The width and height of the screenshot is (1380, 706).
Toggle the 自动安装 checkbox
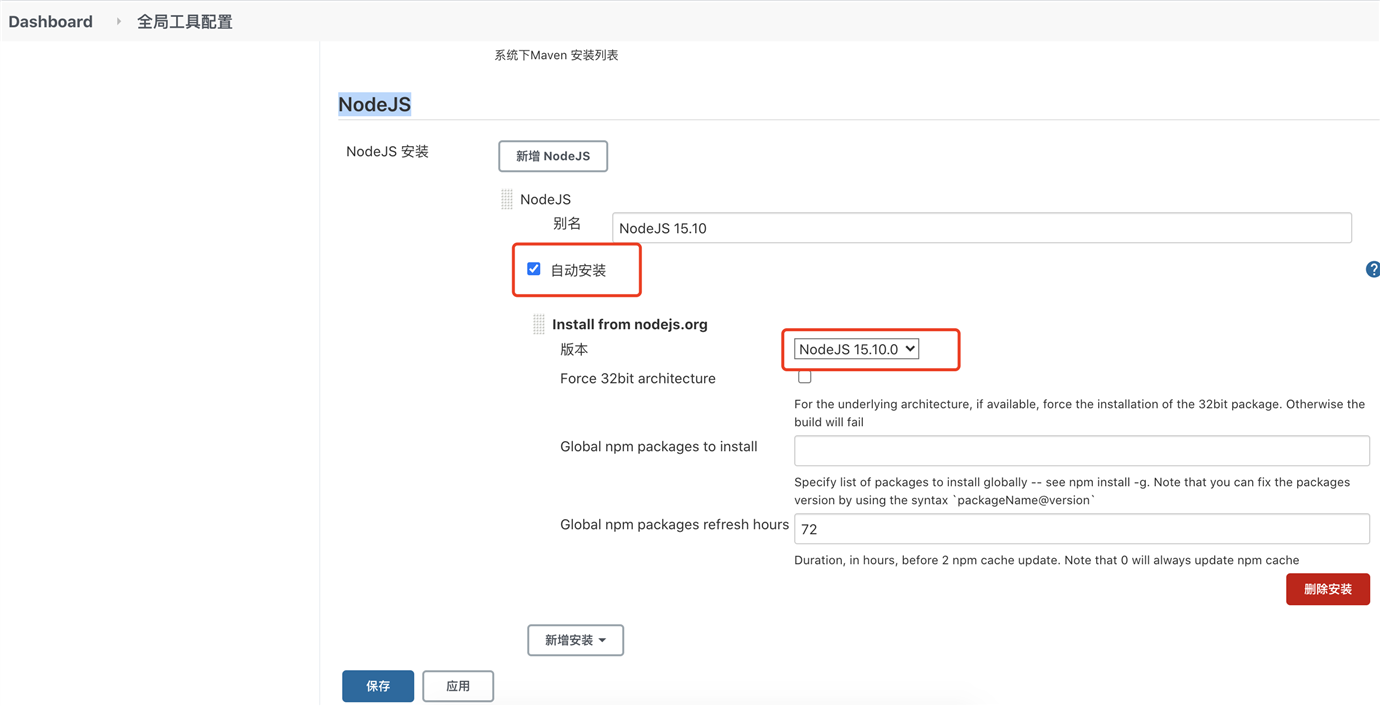(x=534, y=269)
